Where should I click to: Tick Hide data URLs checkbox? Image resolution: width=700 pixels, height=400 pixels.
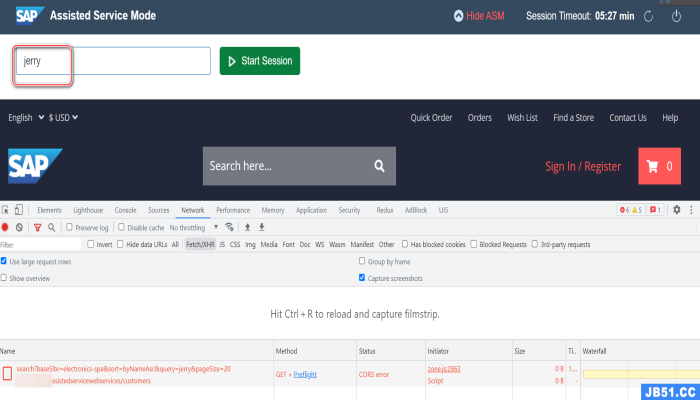(120, 244)
